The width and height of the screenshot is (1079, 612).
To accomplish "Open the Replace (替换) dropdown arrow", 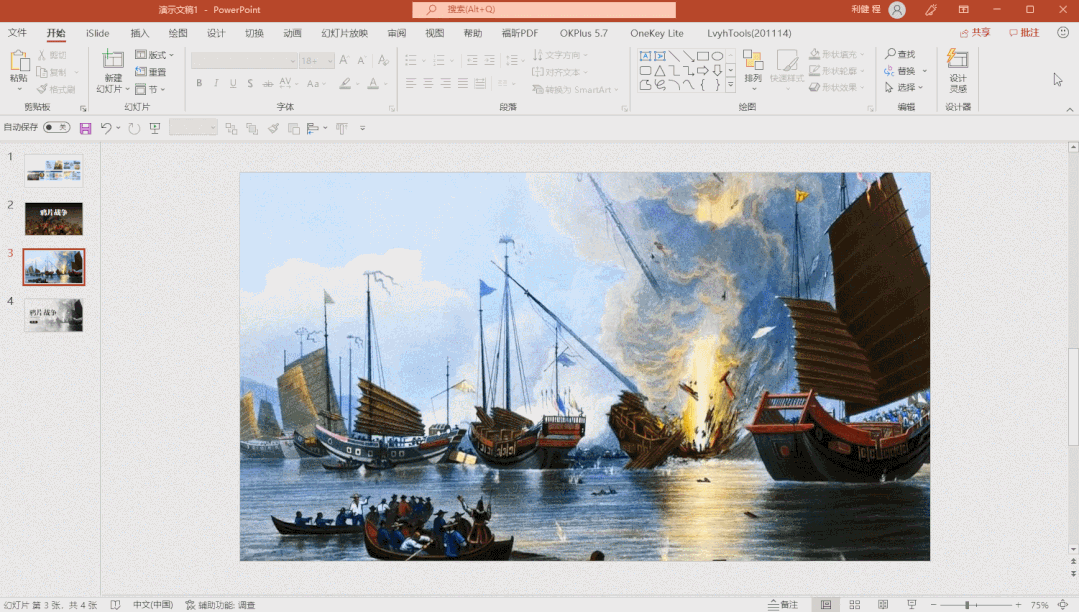I will click(925, 71).
